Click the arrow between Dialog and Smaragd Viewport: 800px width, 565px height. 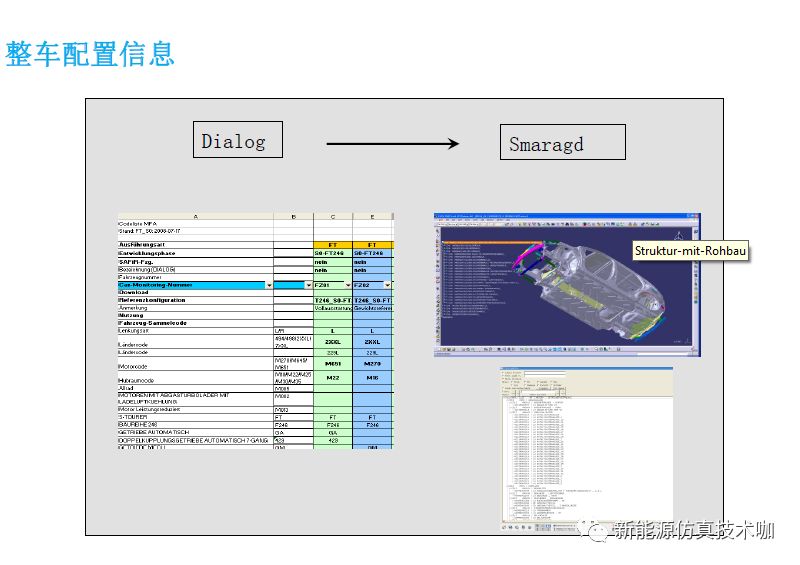click(x=393, y=144)
